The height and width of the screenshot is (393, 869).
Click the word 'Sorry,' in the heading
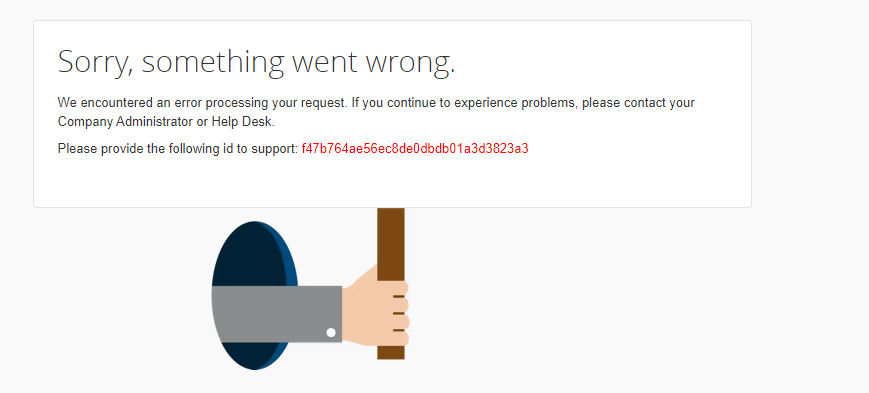(96, 62)
